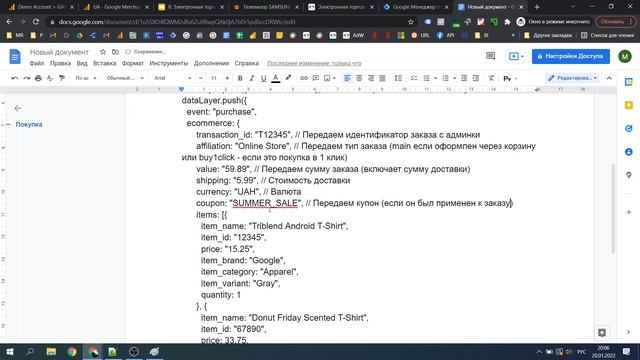Open the "Дополнения" menu
The image size is (640, 360).
(x=211, y=63)
